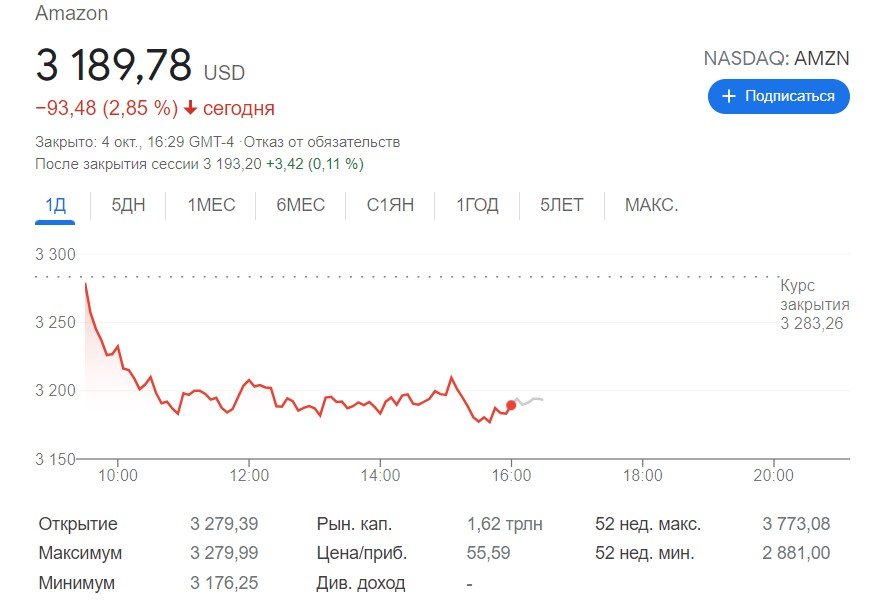Switch to the 1ГОД tab
Screen dimensions: 889x610
click(x=477, y=206)
